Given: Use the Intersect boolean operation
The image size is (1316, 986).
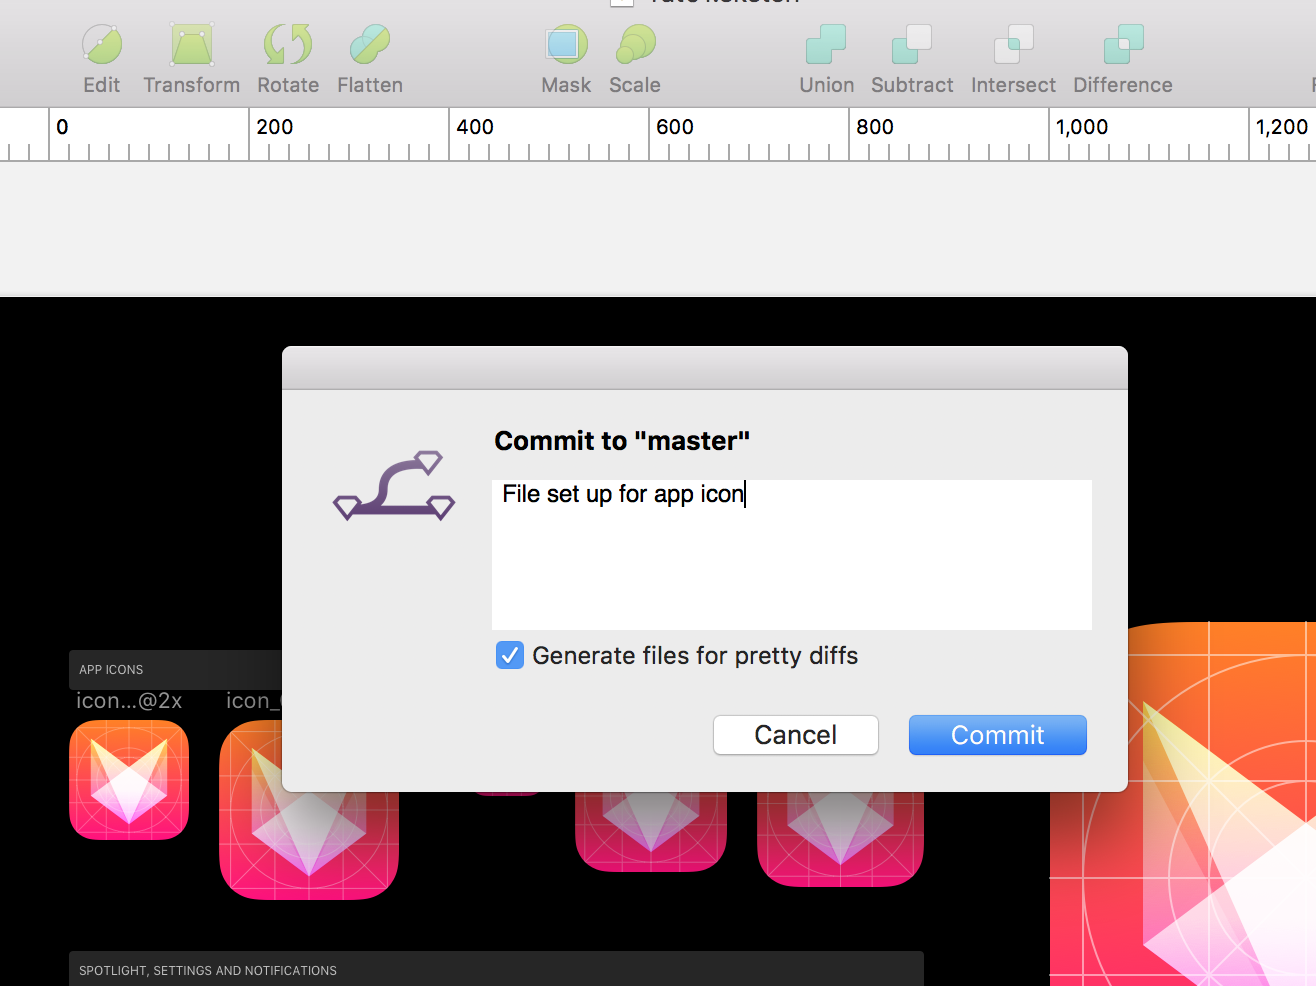Looking at the screenshot, I should [1013, 60].
